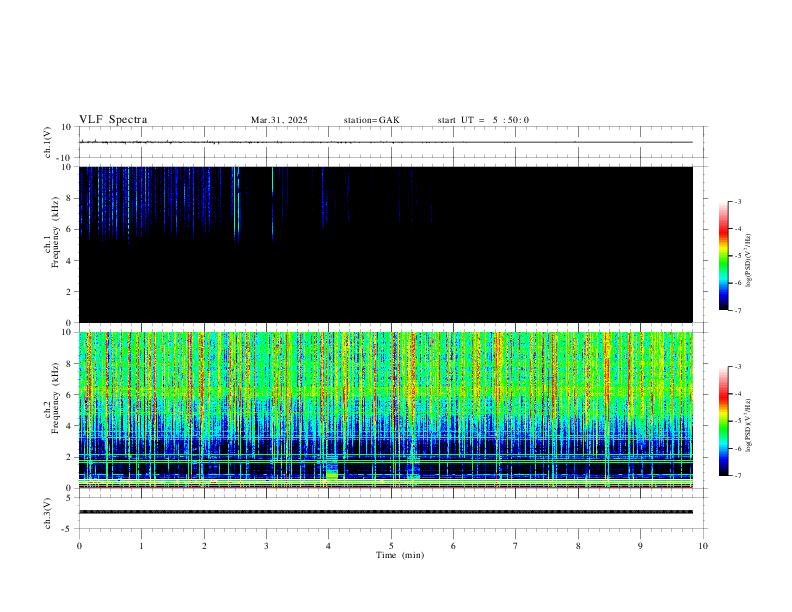Click the ch.1 spectrogram color scale bar
The image size is (792, 612).
click(x=724, y=256)
